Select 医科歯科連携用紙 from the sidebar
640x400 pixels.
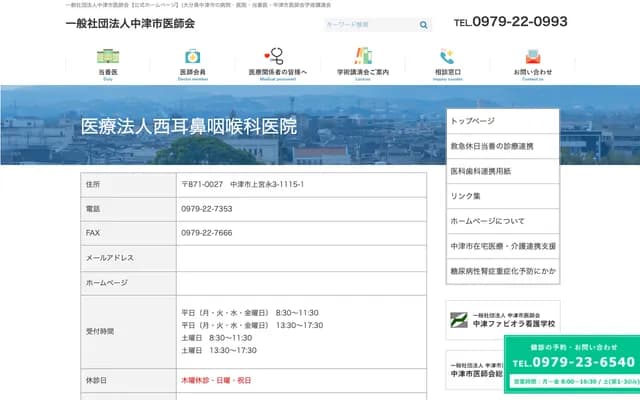(x=502, y=171)
